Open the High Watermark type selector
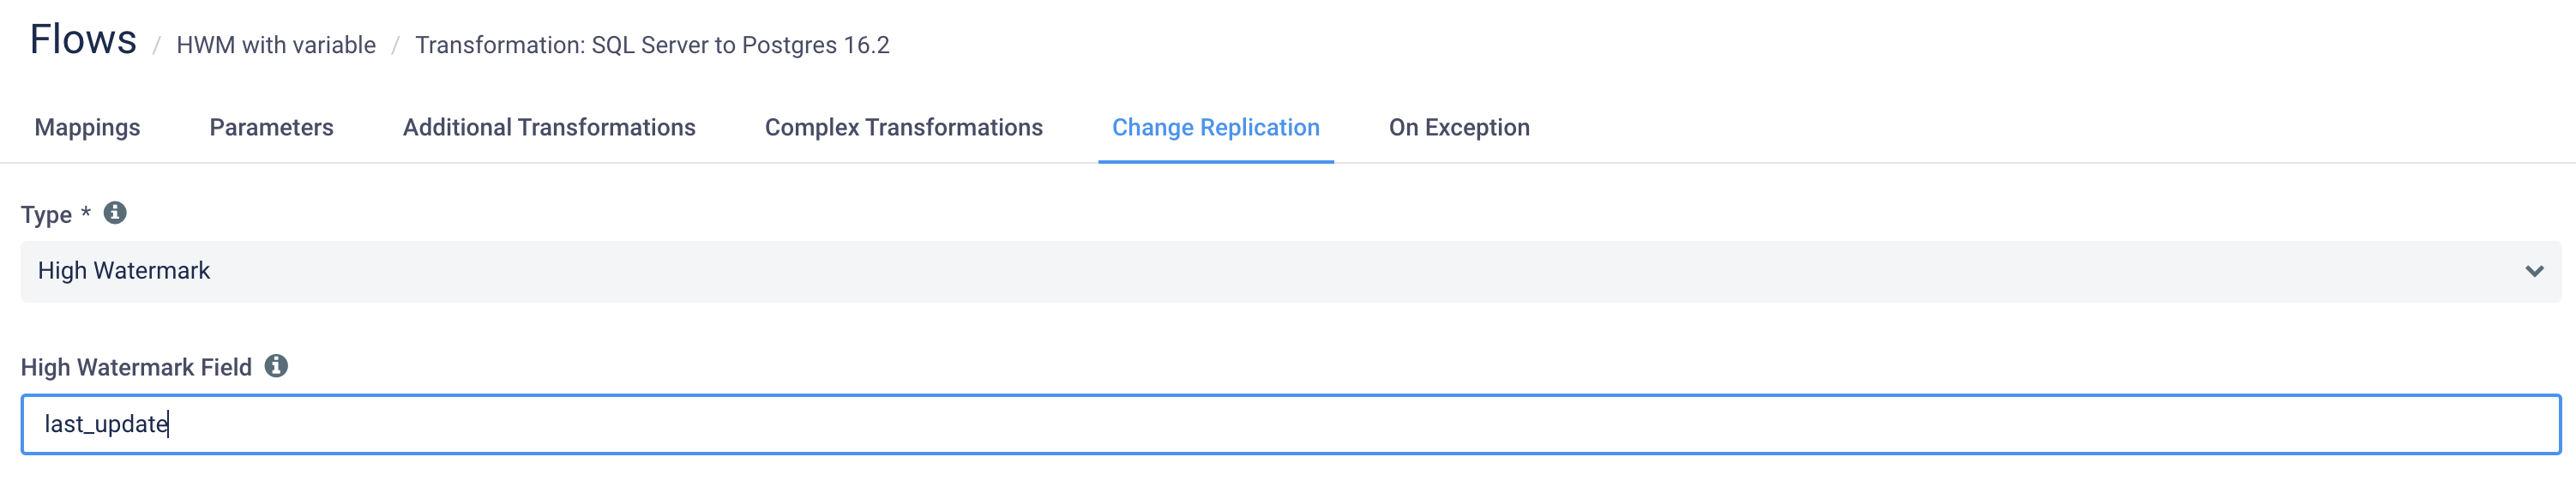The height and width of the screenshot is (487, 2576). (x=1290, y=271)
